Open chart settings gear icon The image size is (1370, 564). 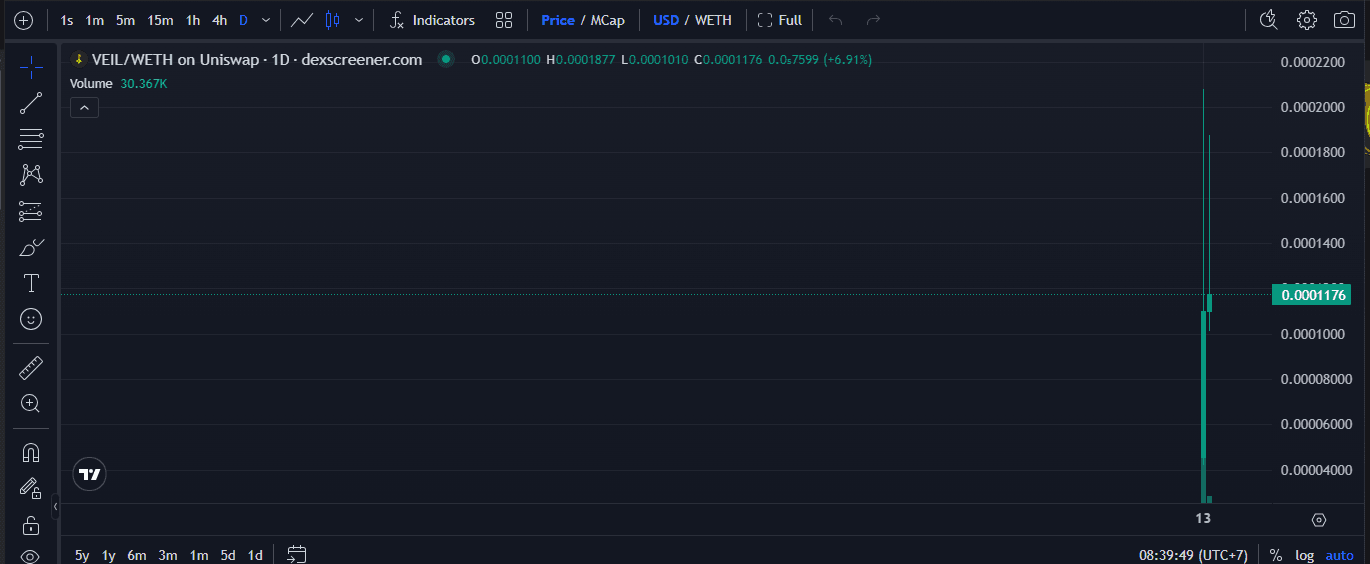1307,20
